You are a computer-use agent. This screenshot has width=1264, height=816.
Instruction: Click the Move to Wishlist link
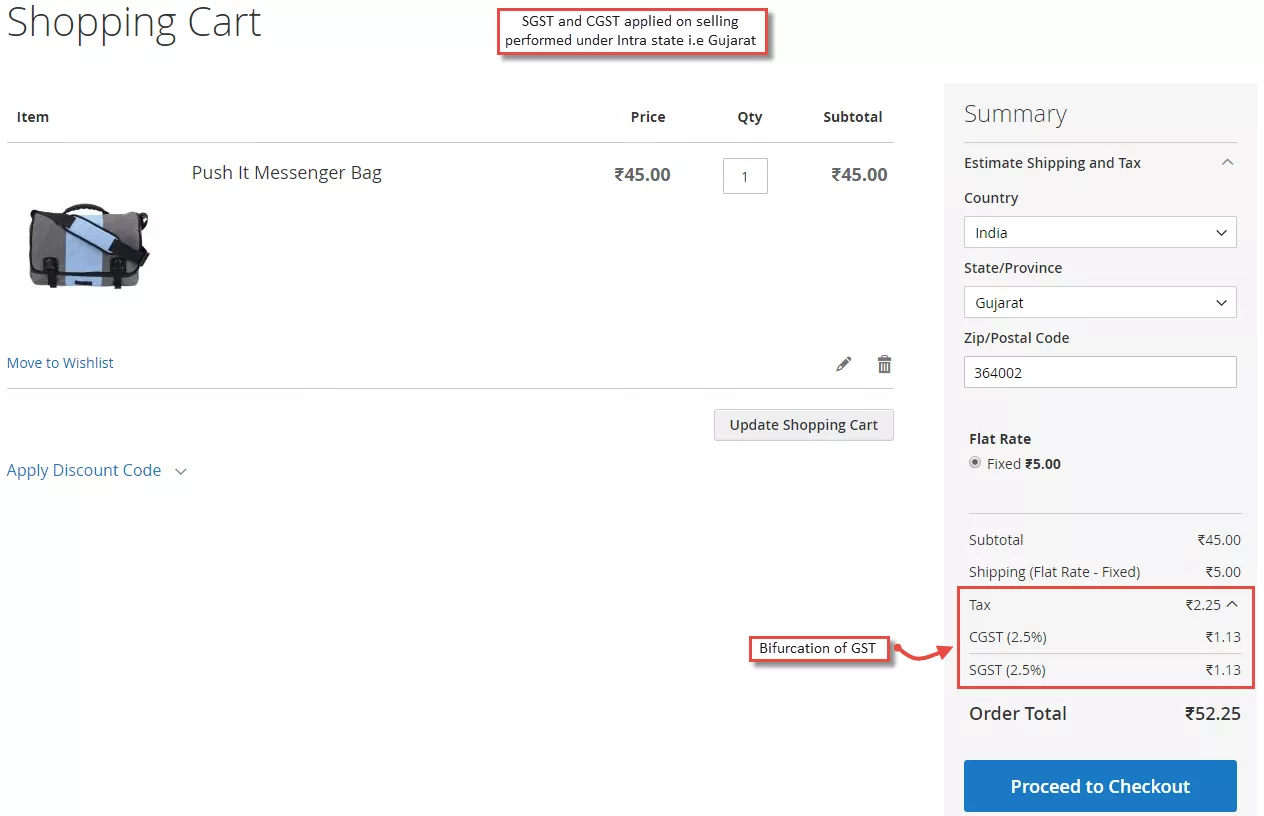[x=60, y=363]
